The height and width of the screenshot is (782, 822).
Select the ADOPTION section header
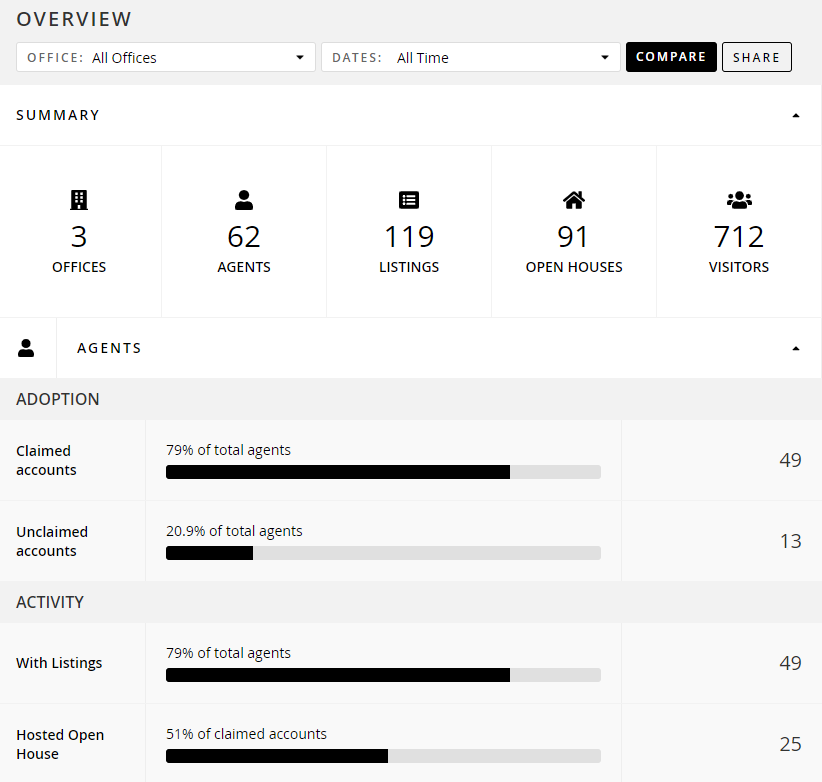click(x=57, y=399)
